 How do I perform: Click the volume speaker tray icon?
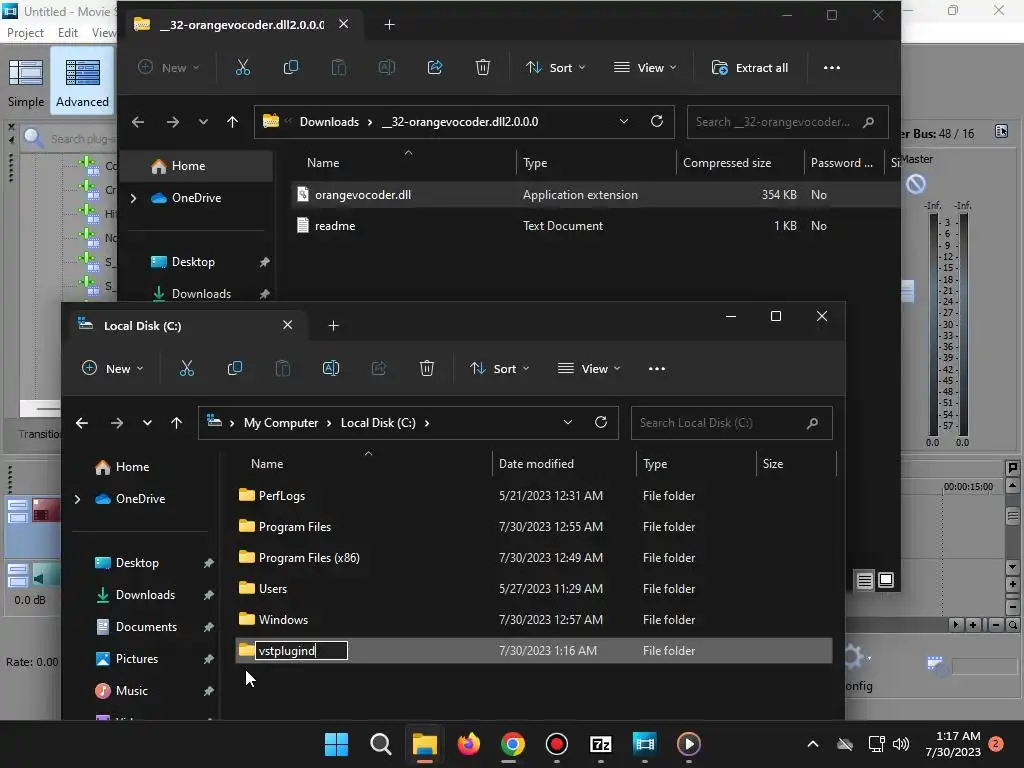901,744
